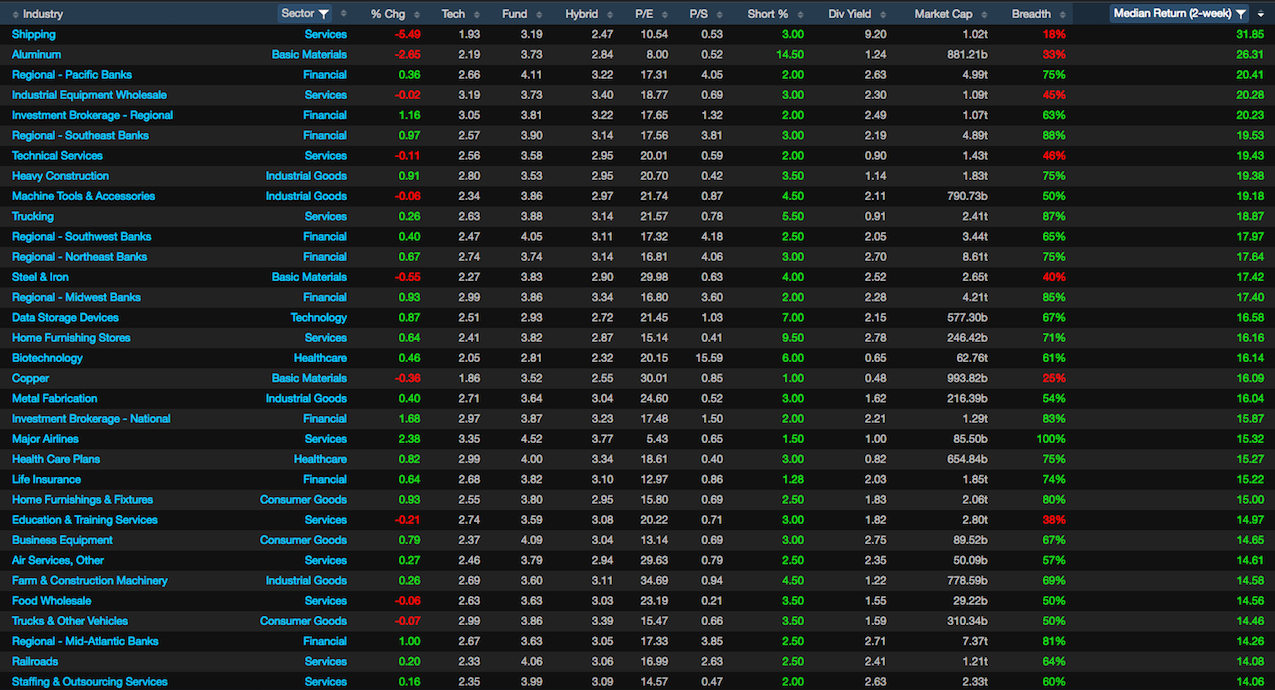Screen dimensions: 1275x690
Task: Open the Biotechnology industry link
Action: tap(47, 358)
